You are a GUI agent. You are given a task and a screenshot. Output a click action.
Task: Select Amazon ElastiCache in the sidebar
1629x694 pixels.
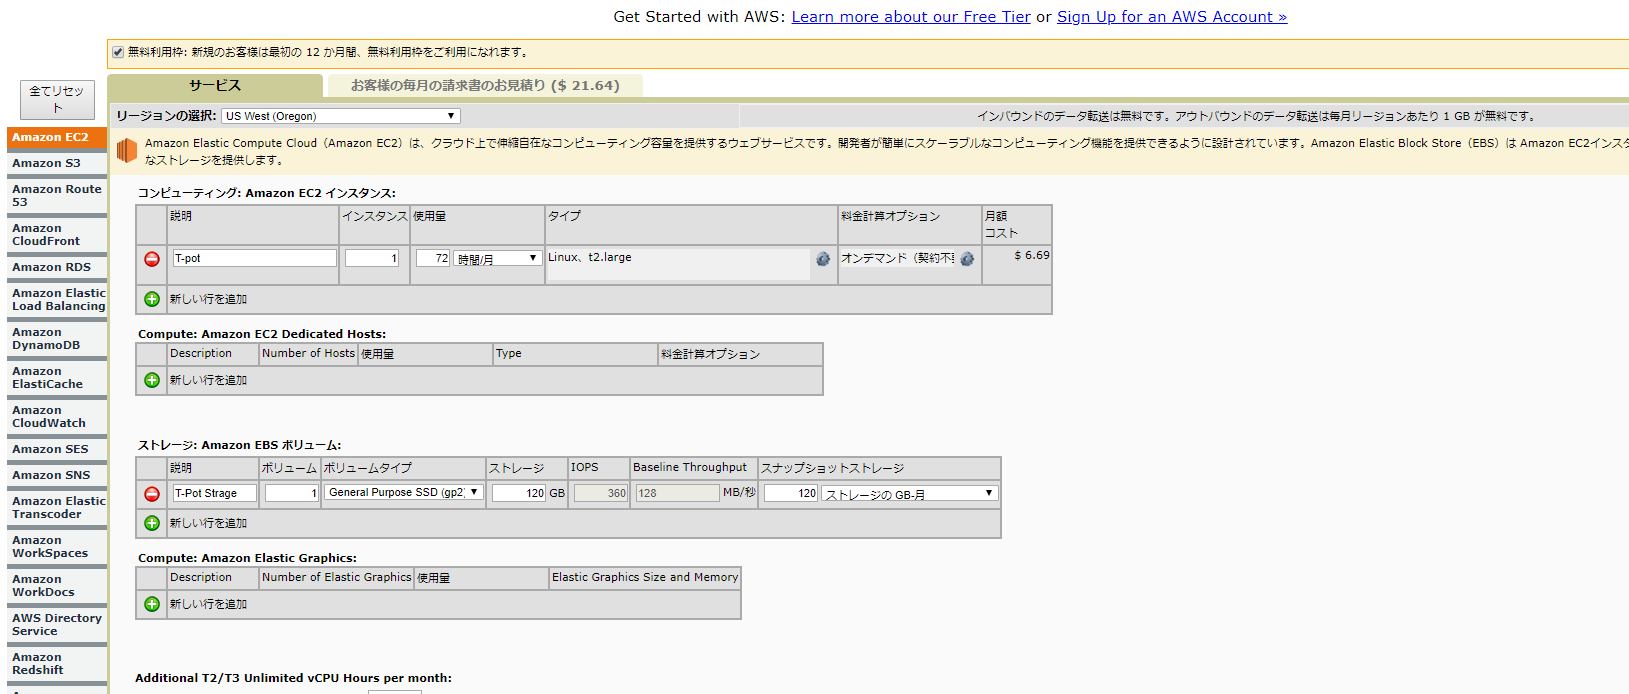point(57,378)
